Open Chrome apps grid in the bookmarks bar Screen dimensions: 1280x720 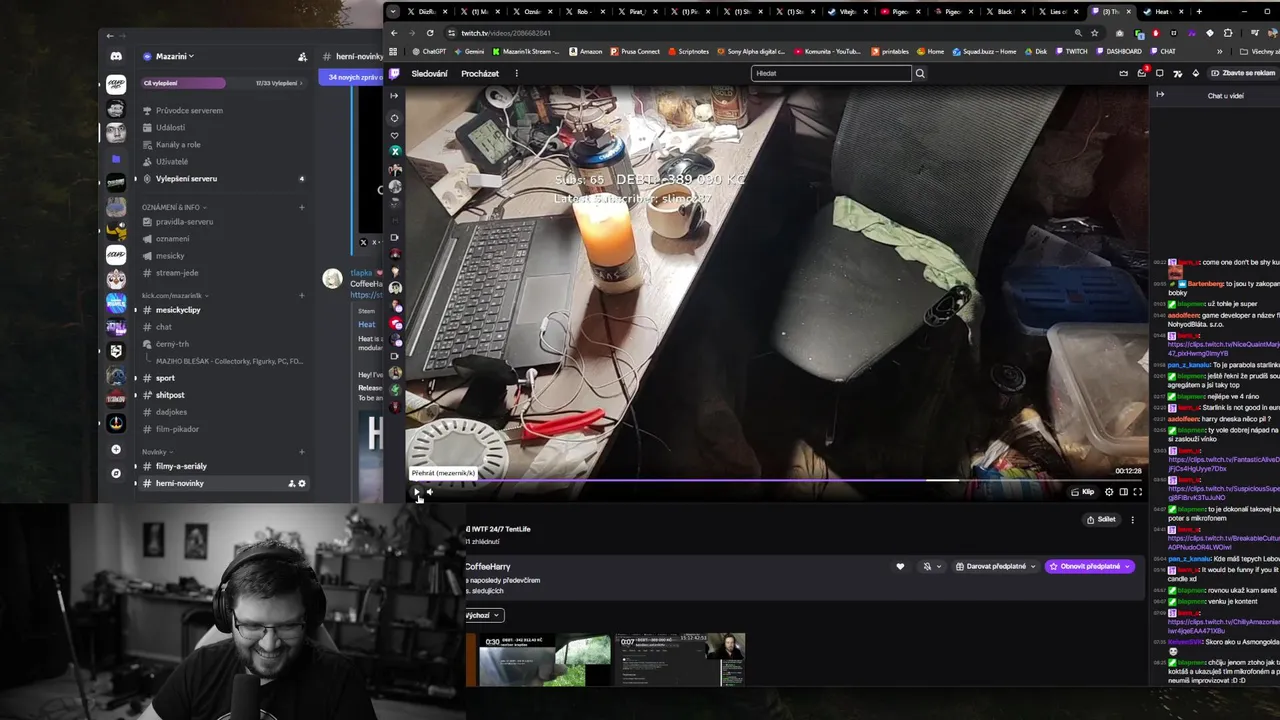click(x=393, y=51)
